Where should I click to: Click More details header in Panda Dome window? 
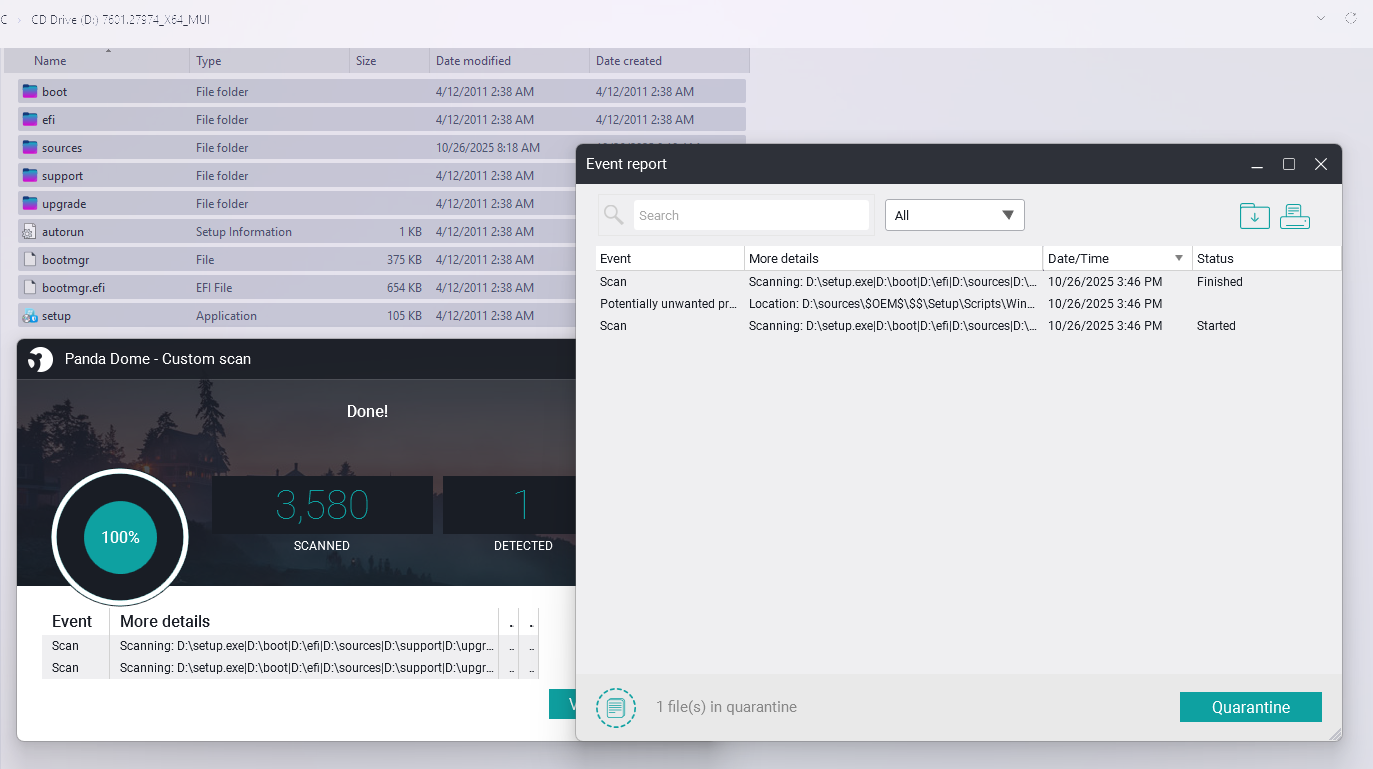click(165, 621)
